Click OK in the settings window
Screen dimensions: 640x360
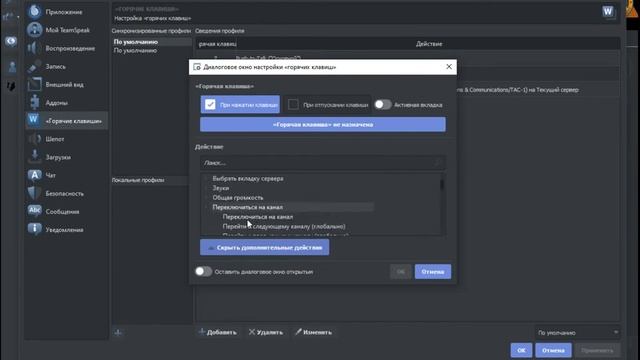pos(521,350)
